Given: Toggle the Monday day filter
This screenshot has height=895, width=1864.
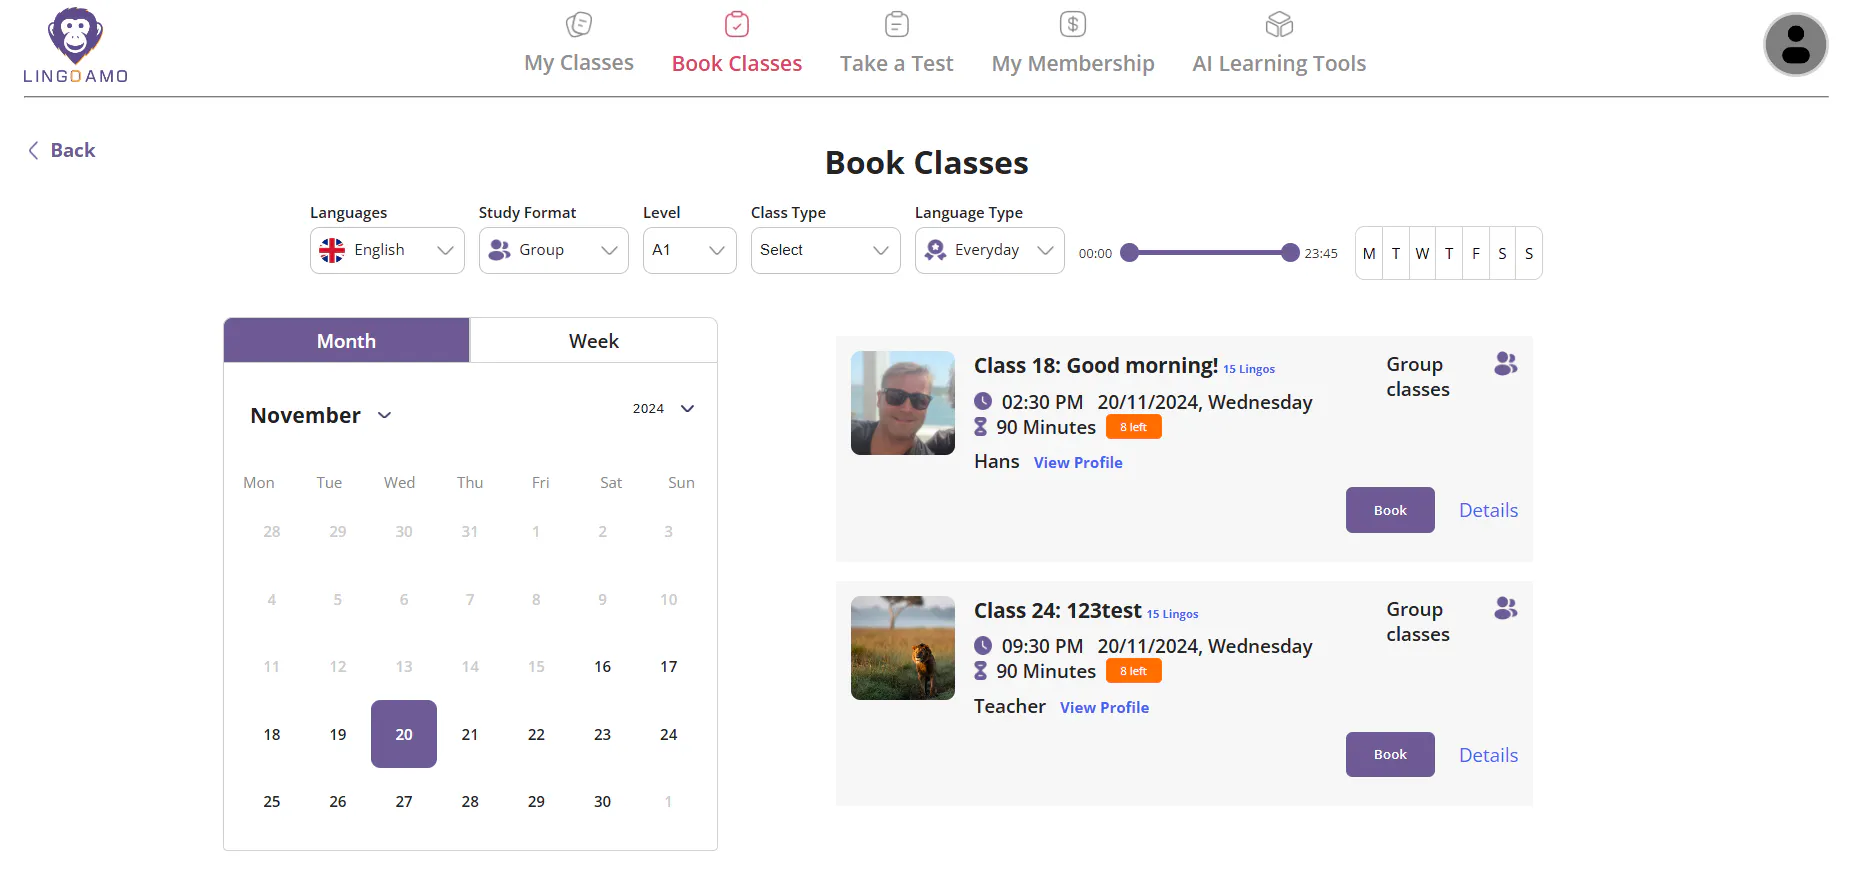Looking at the screenshot, I should click(1369, 253).
